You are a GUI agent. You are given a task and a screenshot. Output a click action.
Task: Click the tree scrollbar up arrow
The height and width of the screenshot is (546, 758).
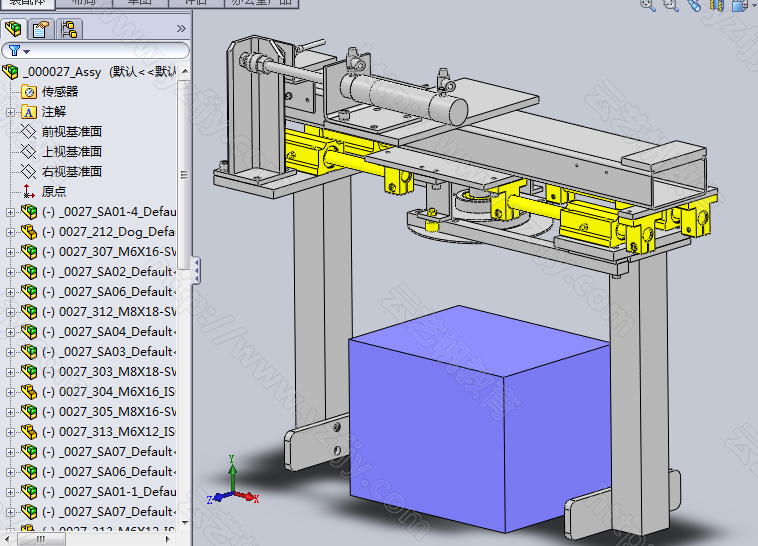pos(185,72)
